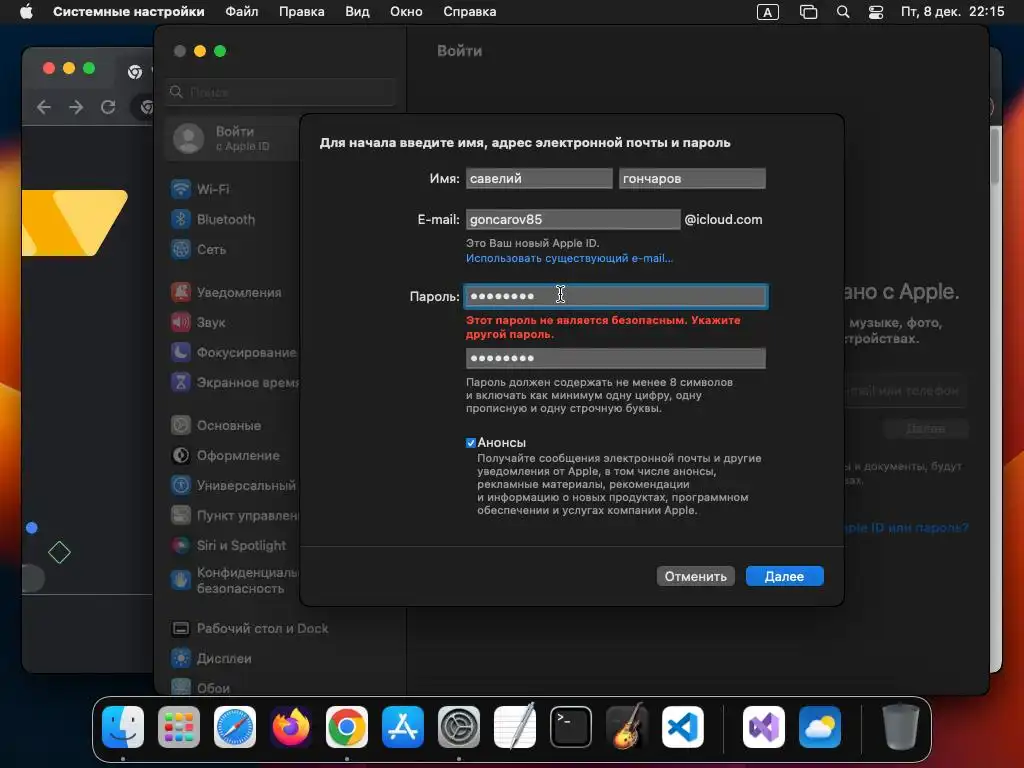1024x768 pixels.
Task: Select the Сеть network icon
Action: point(181,249)
